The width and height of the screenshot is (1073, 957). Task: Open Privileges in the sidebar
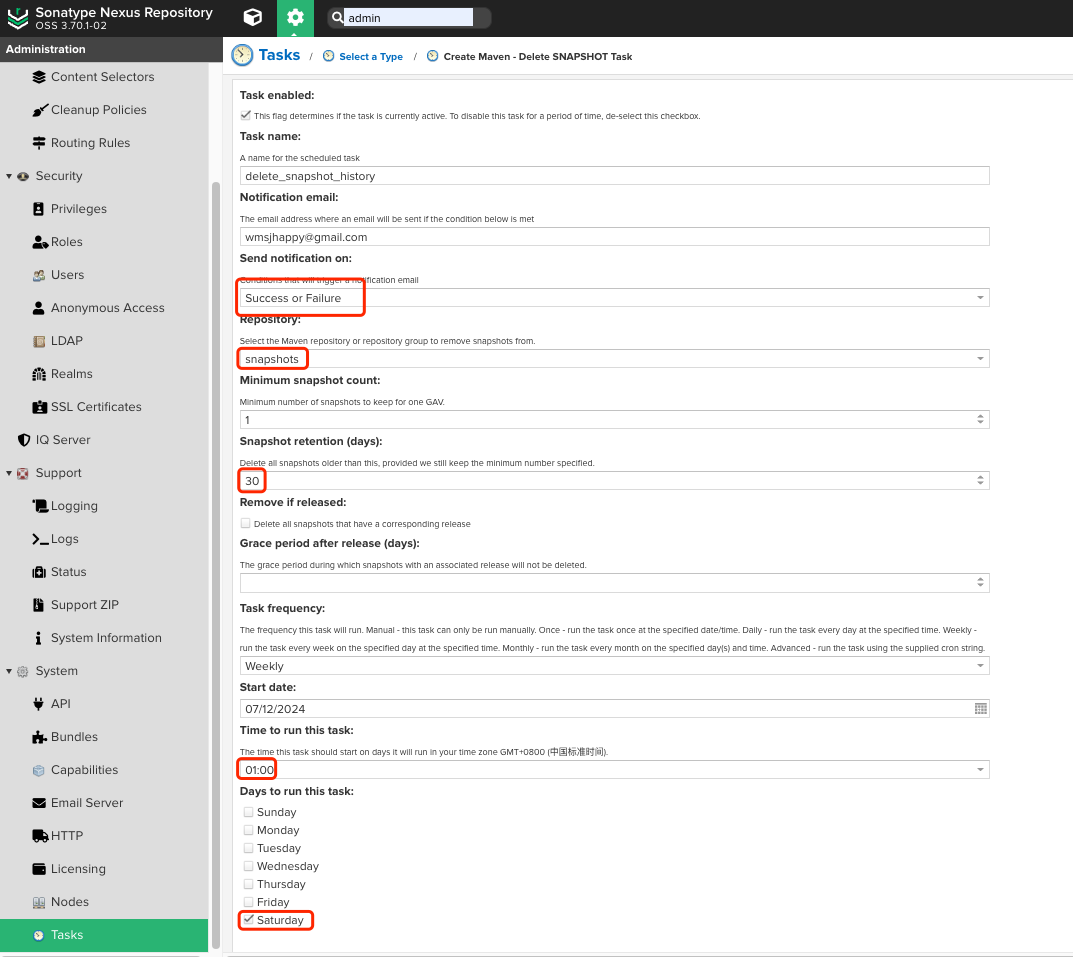[78, 209]
